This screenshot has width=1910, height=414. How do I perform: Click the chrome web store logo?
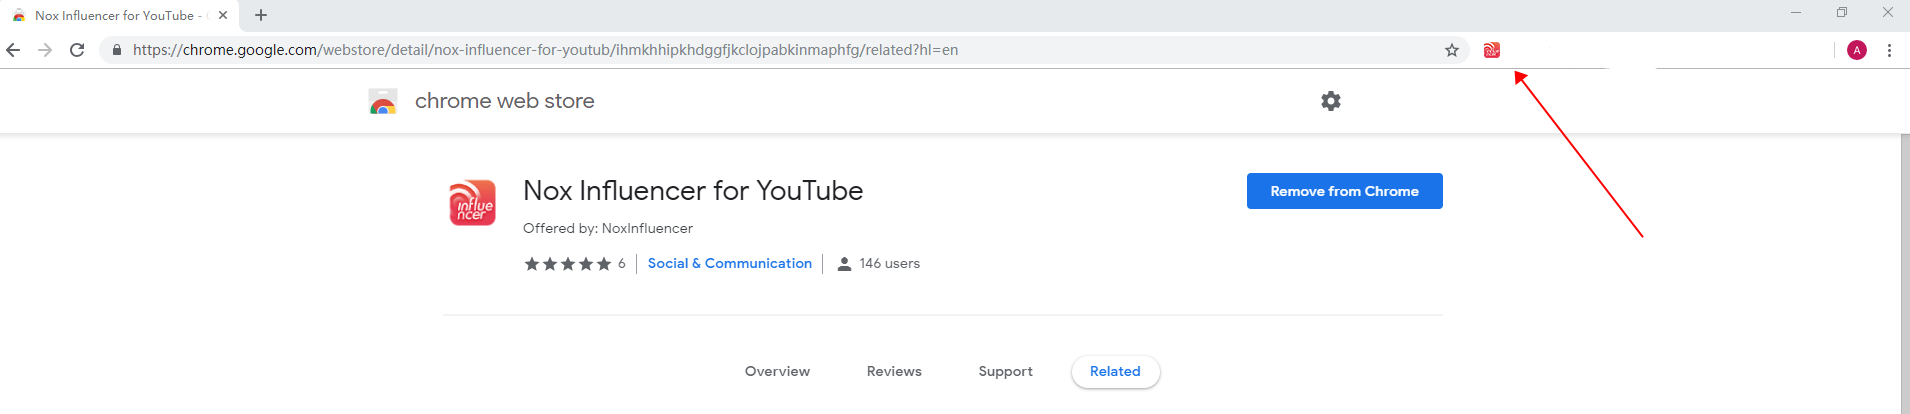click(x=383, y=101)
